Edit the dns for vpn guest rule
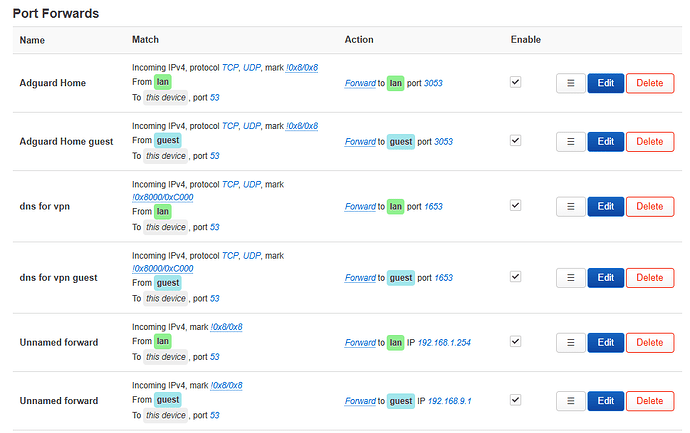Screen dimensions: 690x433 (x=605, y=277)
